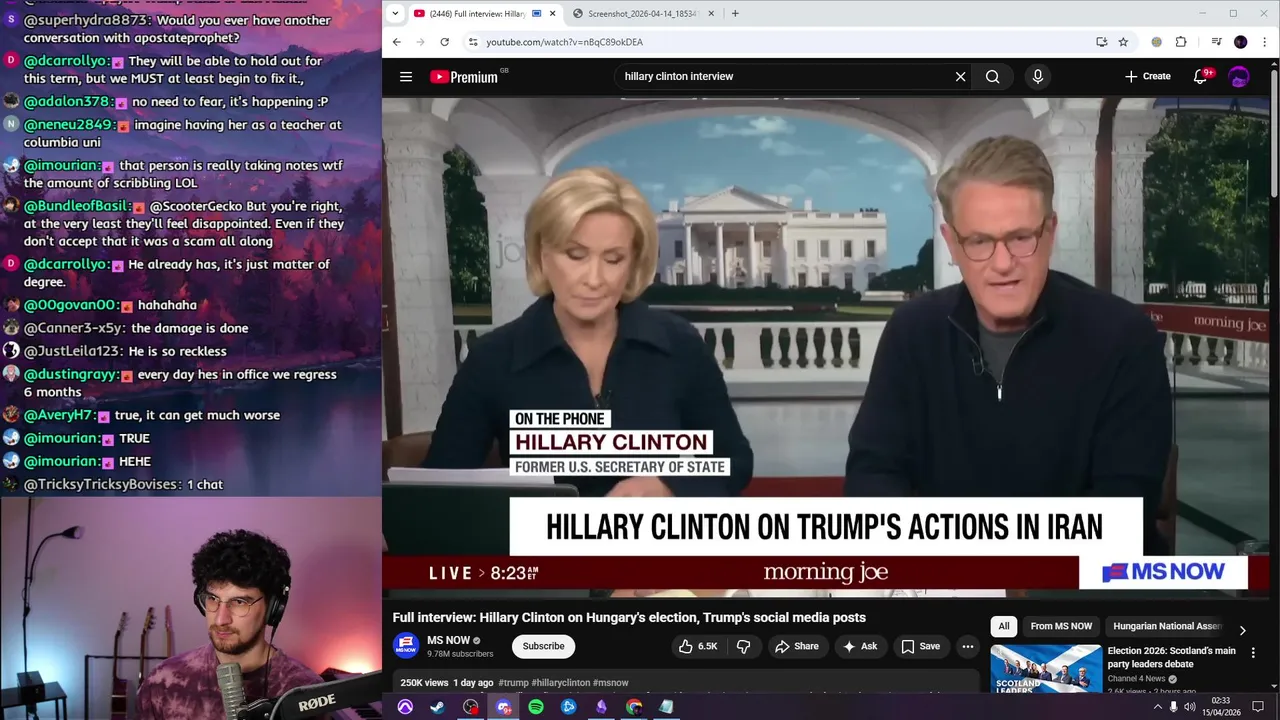Open Spotify from the taskbar
The width and height of the screenshot is (1280, 720).
click(x=536, y=707)
